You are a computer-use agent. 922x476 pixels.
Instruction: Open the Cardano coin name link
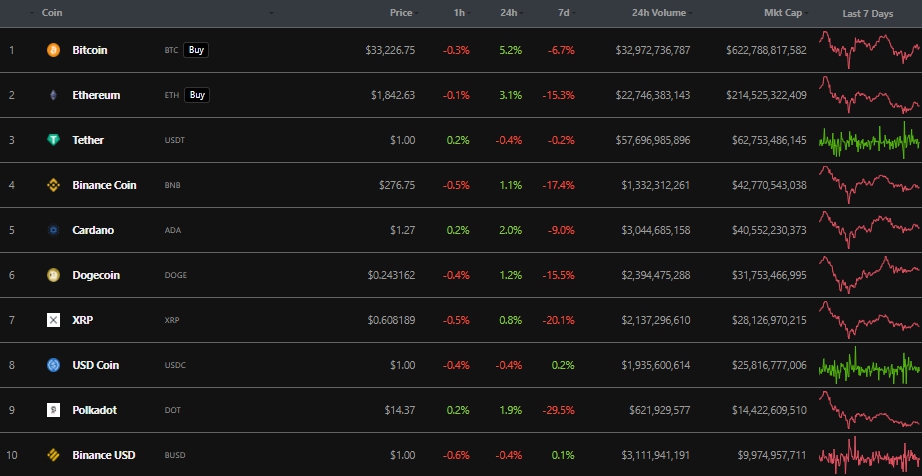[93, 230]
